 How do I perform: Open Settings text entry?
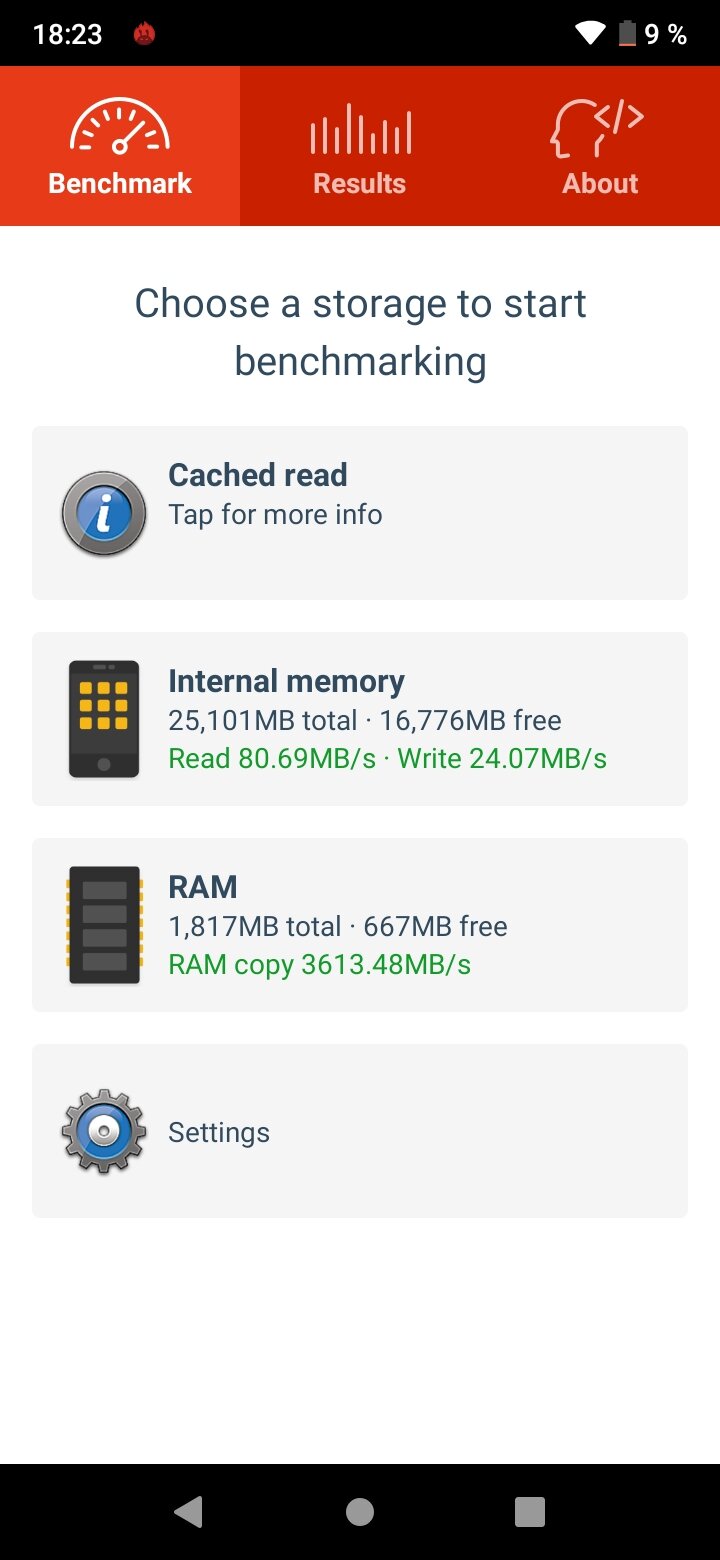219,1132
